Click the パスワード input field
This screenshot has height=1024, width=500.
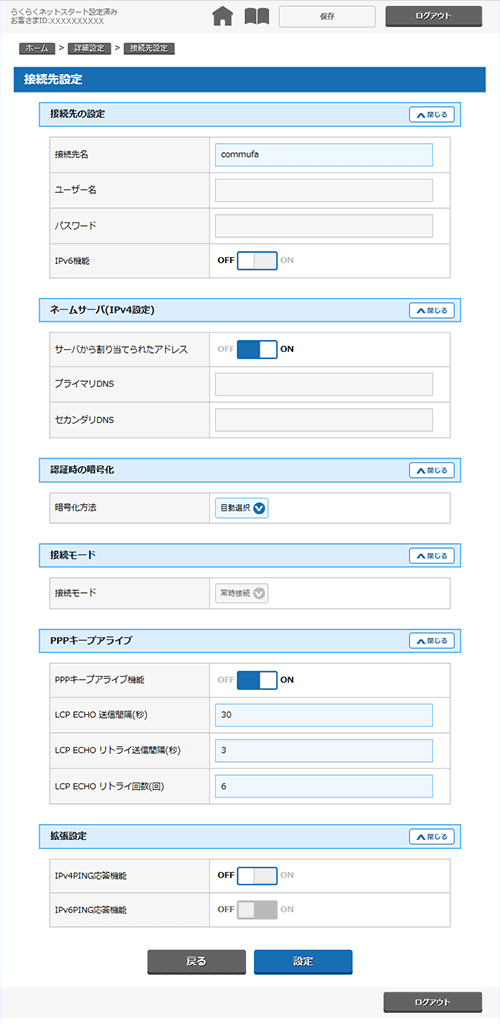click(x=324, y=225)
